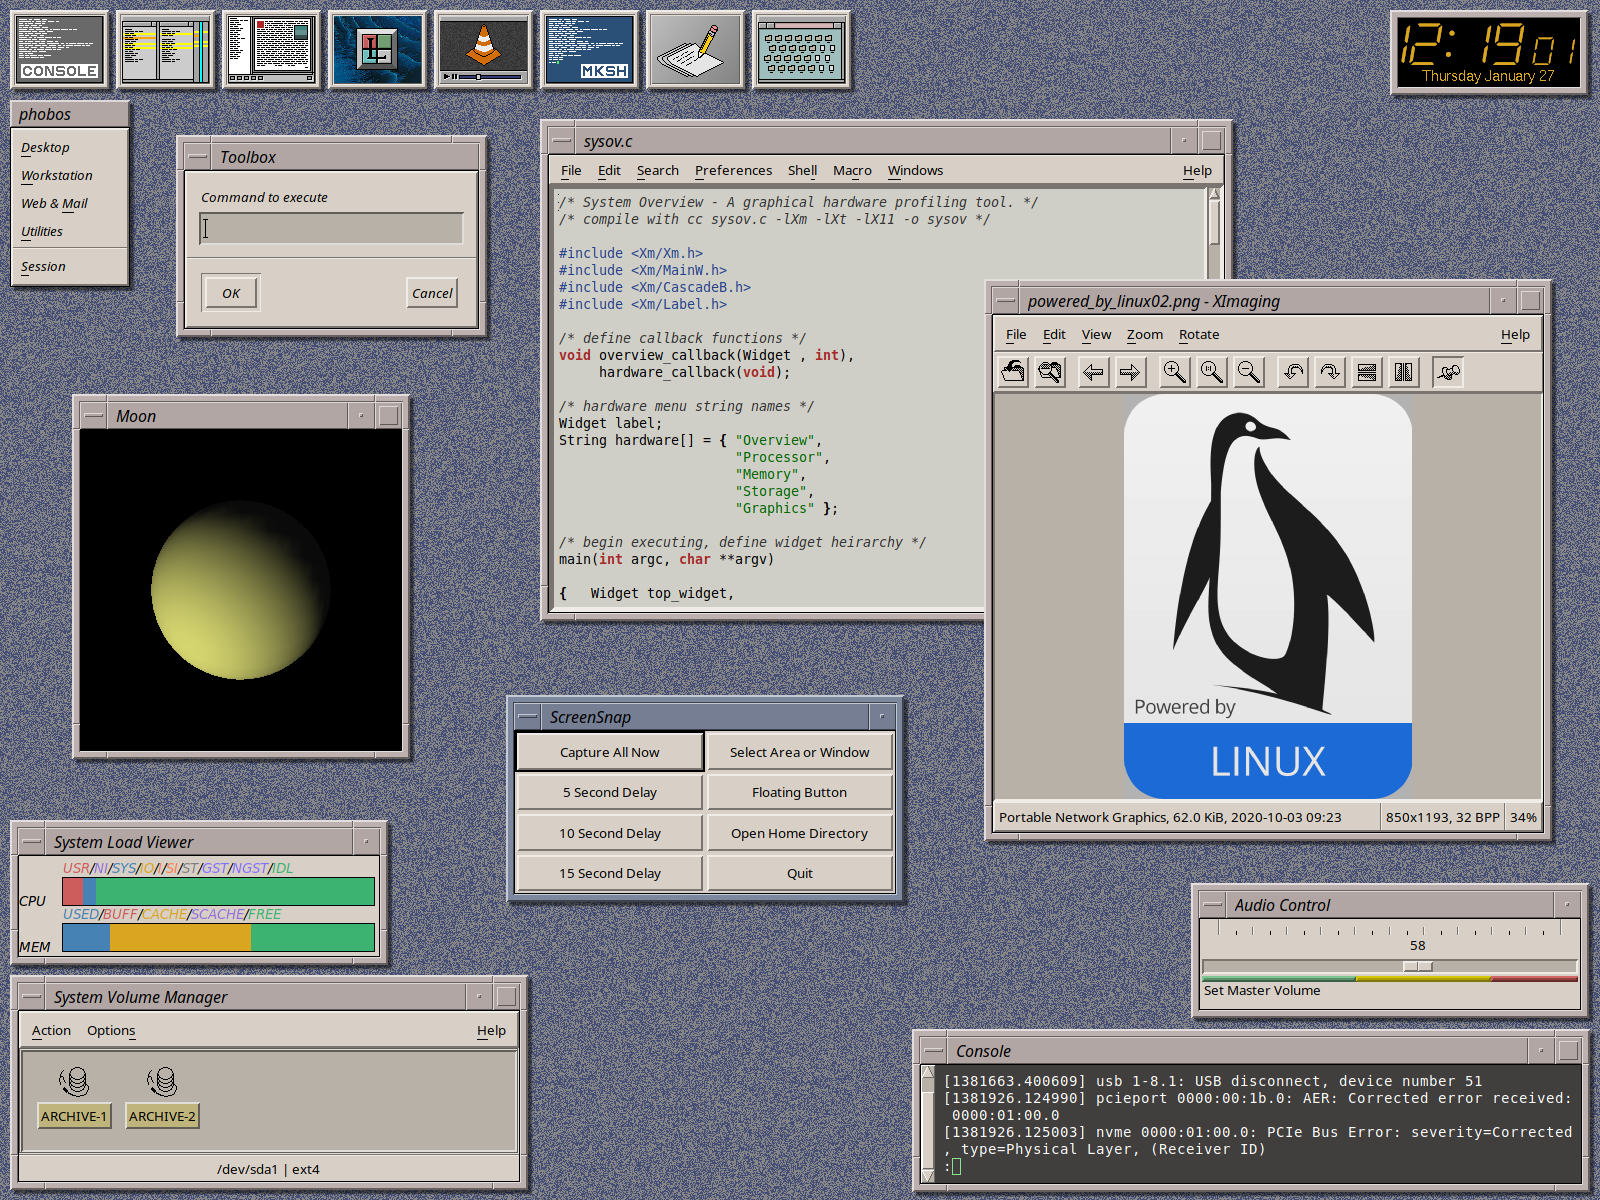The width and height of the screenshot is (1600, 1200).
Task: Open window menu of ScreenSnap
Action: pos(527,717)
